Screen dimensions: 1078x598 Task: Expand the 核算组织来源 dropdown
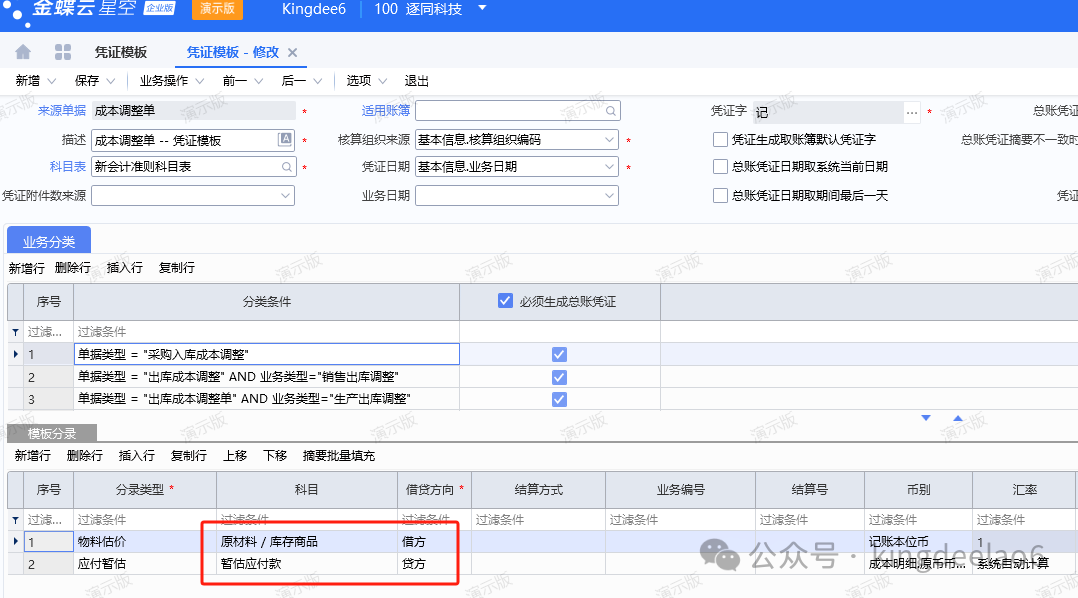coord(610,140)
